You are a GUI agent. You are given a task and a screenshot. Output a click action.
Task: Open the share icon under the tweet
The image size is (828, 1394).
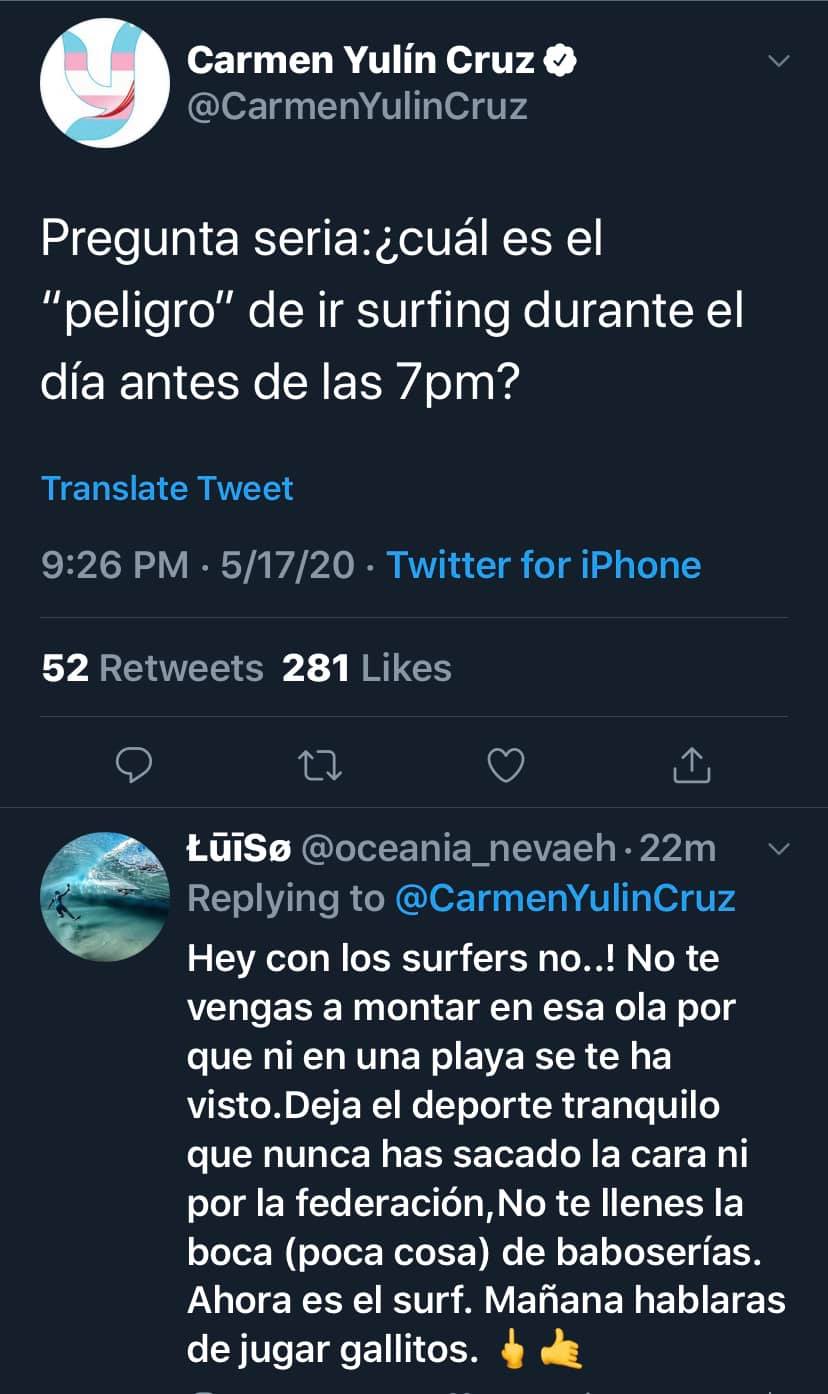(691, 765)
